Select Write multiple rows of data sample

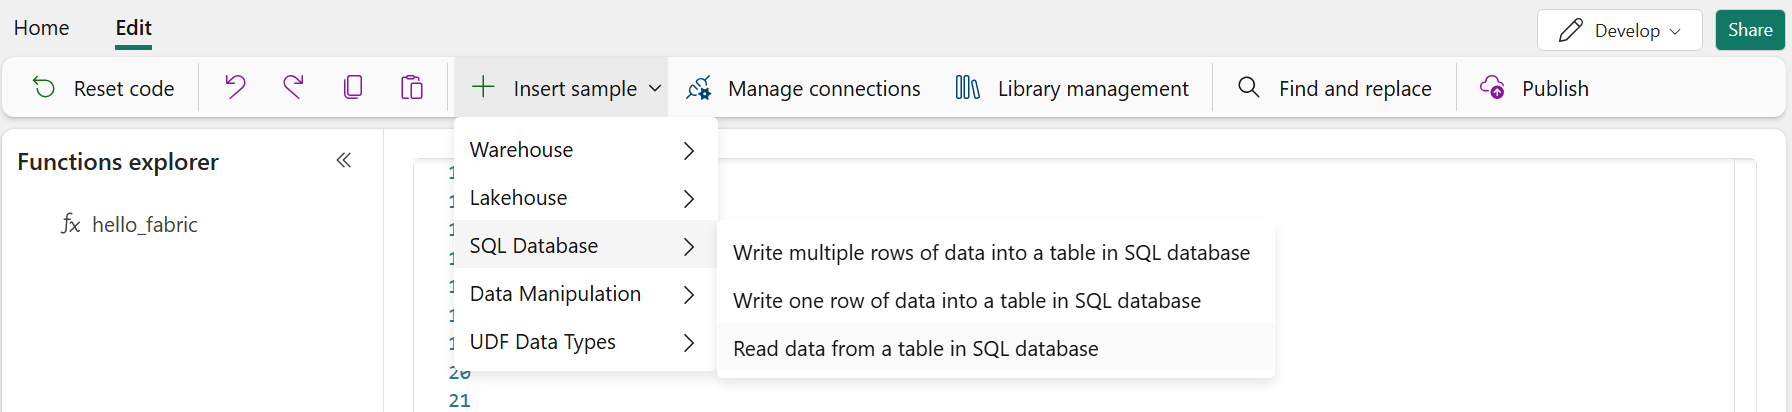(991, 253)
